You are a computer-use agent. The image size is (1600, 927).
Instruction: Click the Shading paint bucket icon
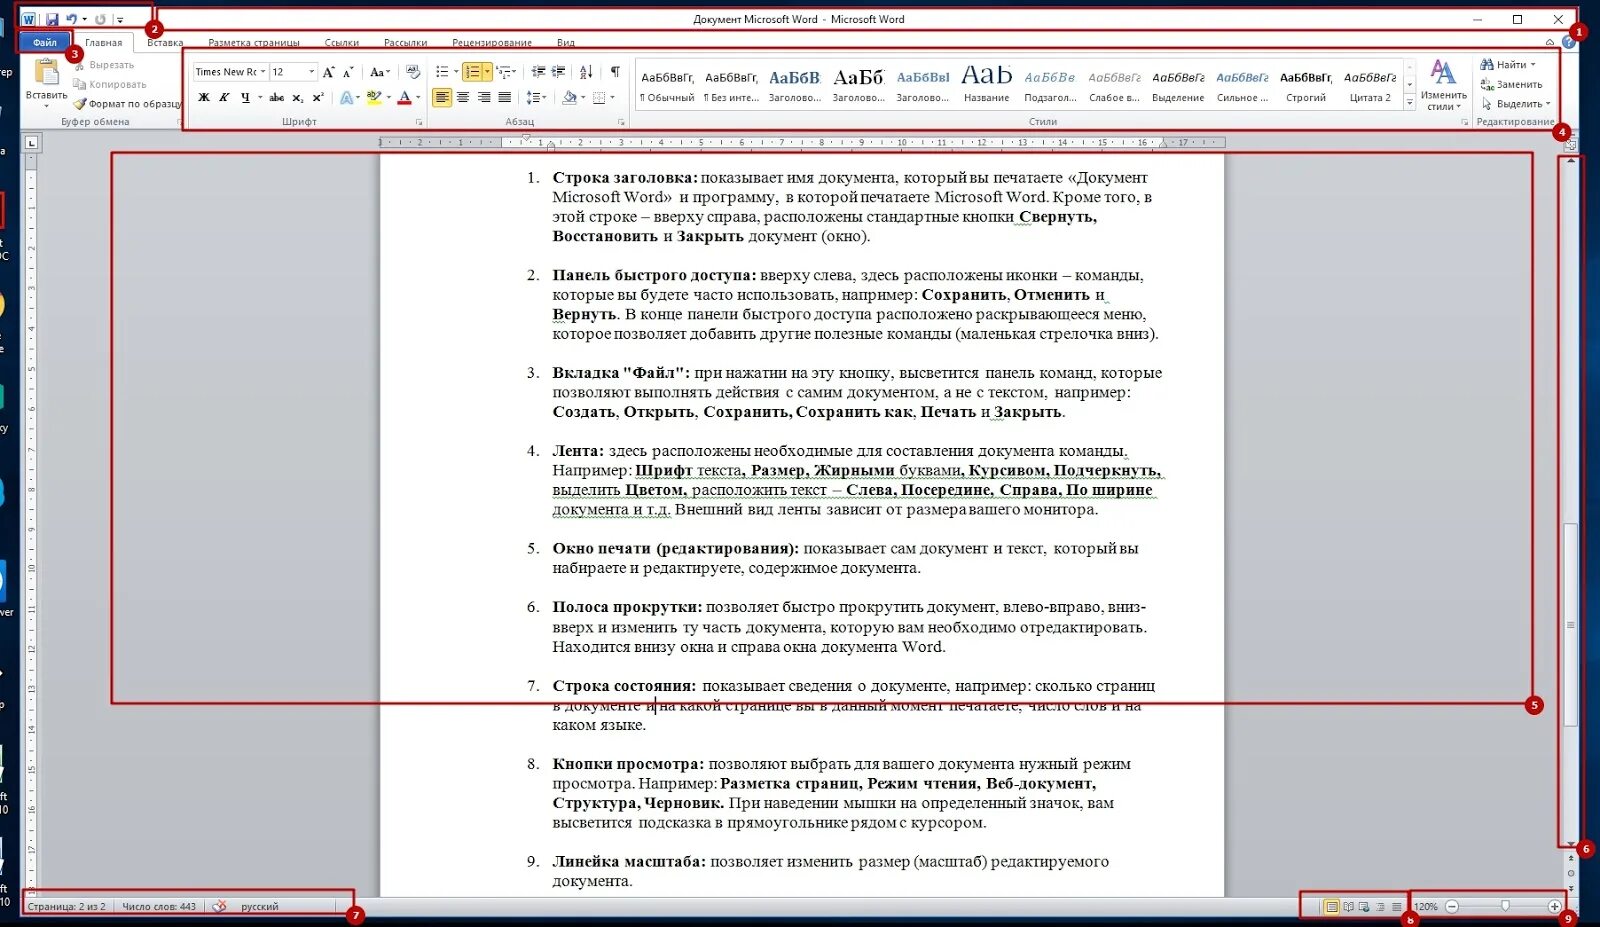pyautogui.click(x=569, y=97)
